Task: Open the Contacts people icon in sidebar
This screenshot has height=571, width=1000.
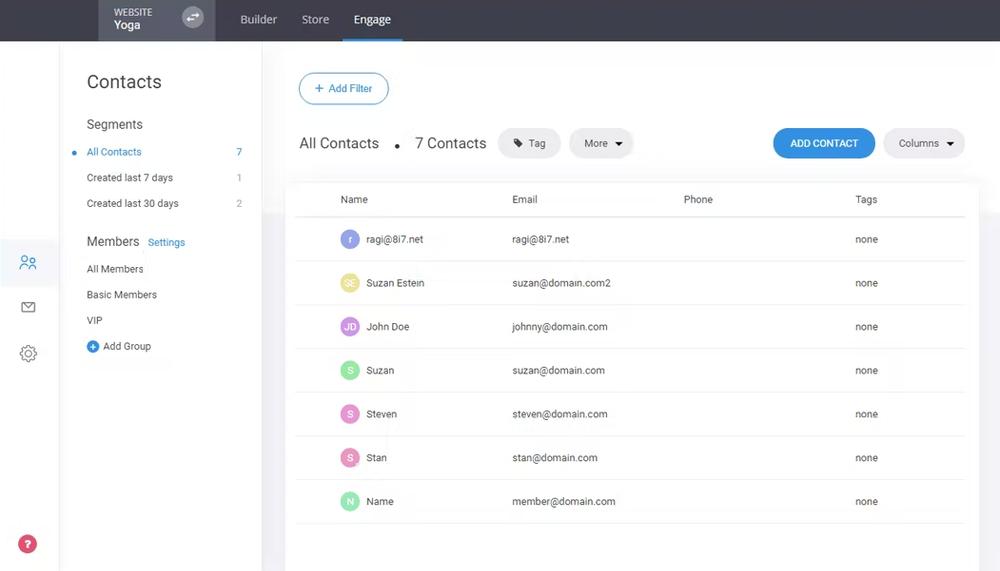Action: click(x=28, y=262)
